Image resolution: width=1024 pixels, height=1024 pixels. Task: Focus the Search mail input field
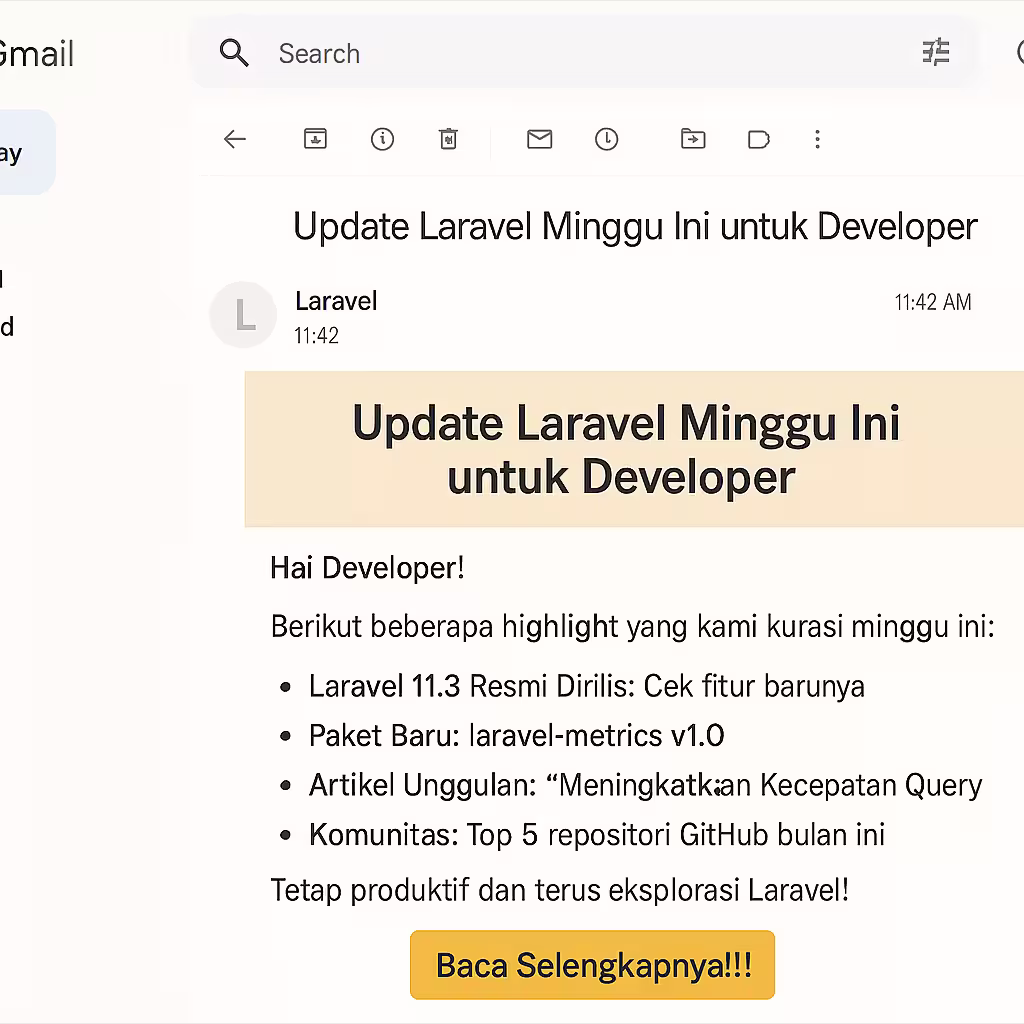[580, 54]
